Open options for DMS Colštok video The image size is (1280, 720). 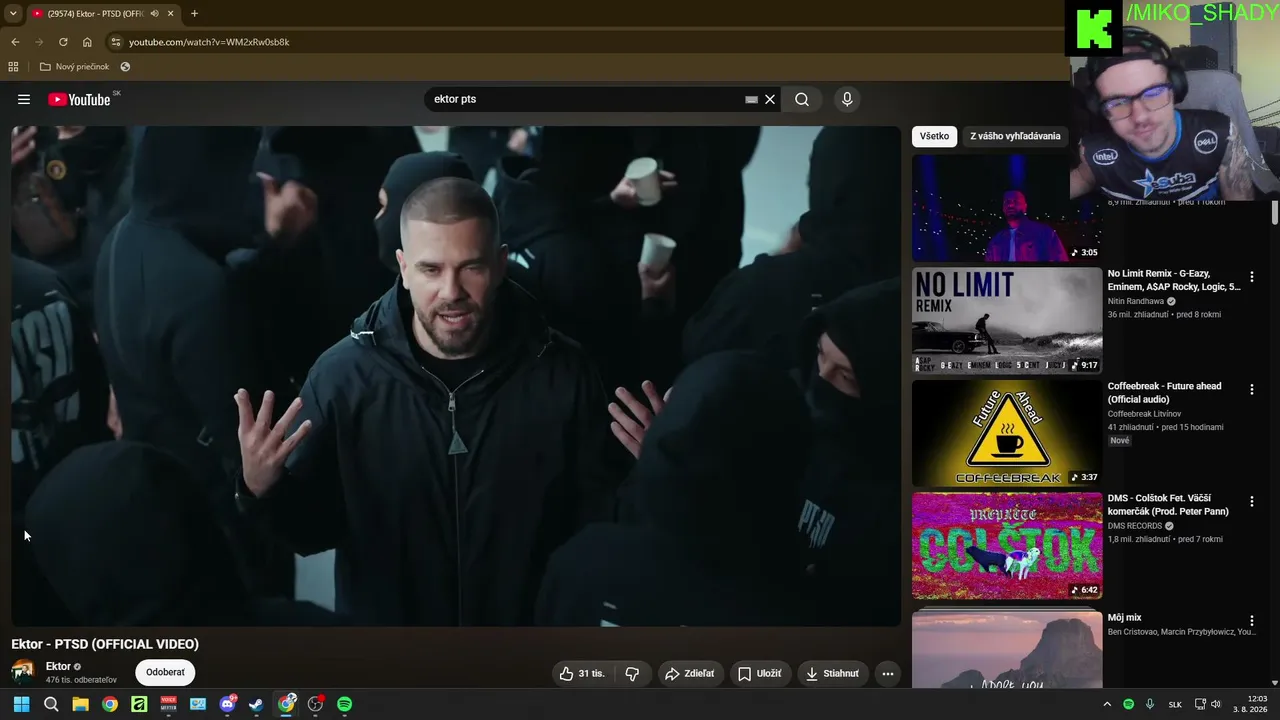click(x=1251, y=501)
